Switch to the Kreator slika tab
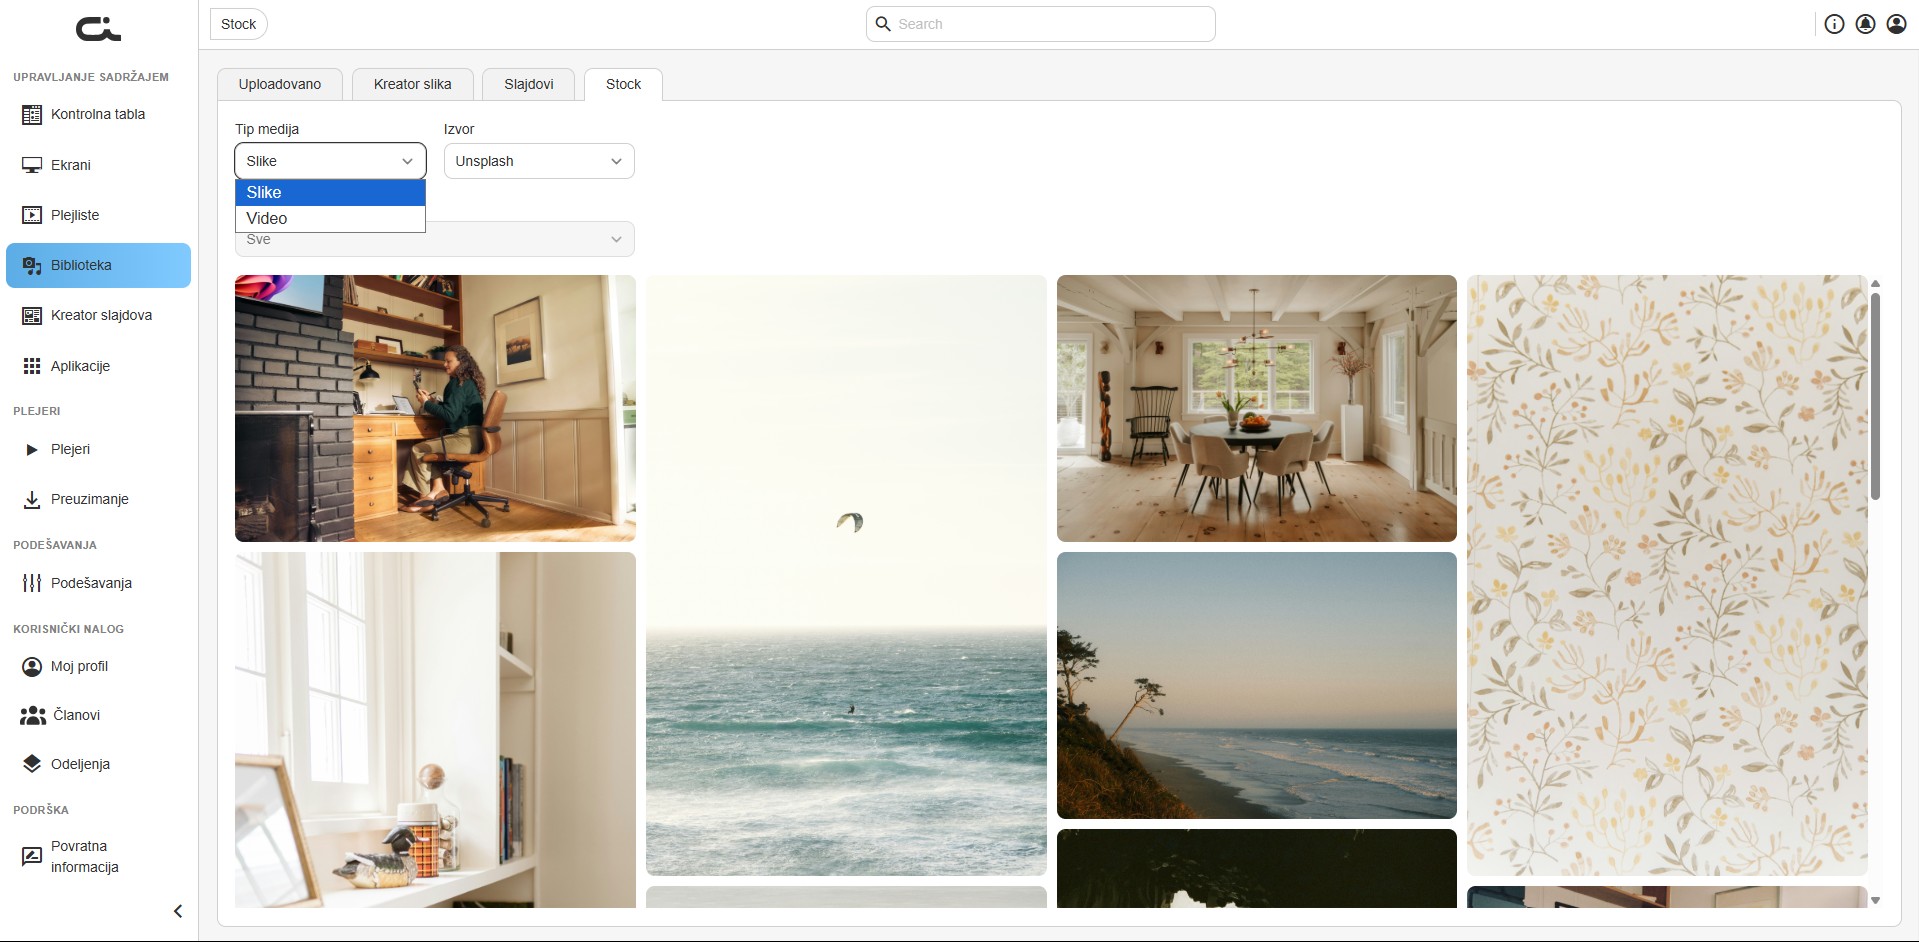Screen dimensions: 1919x942 (x=413, y=84)
